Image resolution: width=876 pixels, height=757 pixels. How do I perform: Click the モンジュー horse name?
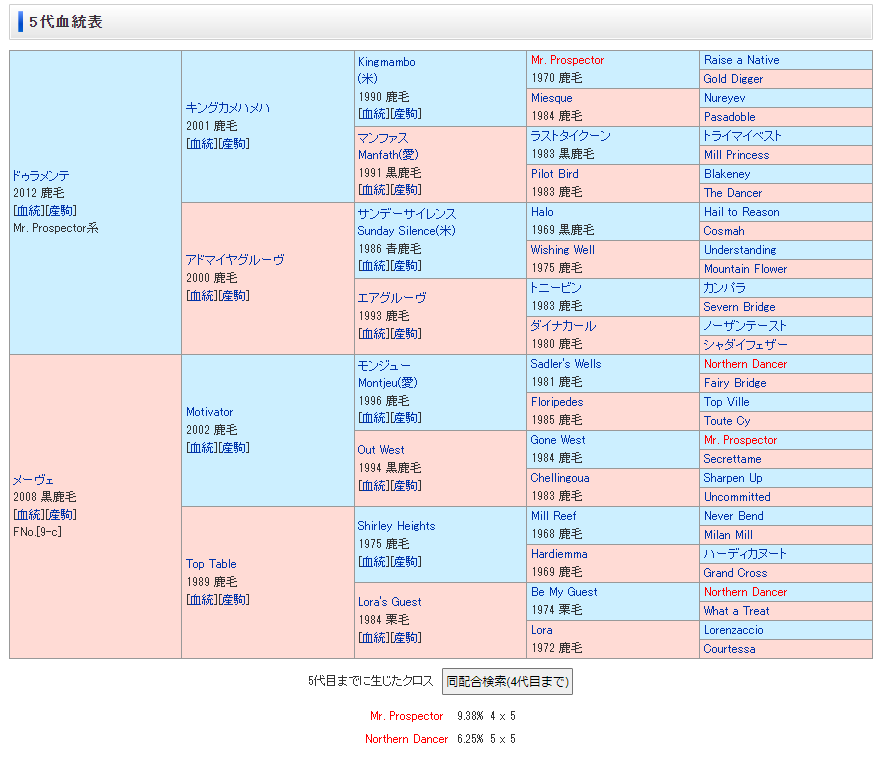coord(384,366)
